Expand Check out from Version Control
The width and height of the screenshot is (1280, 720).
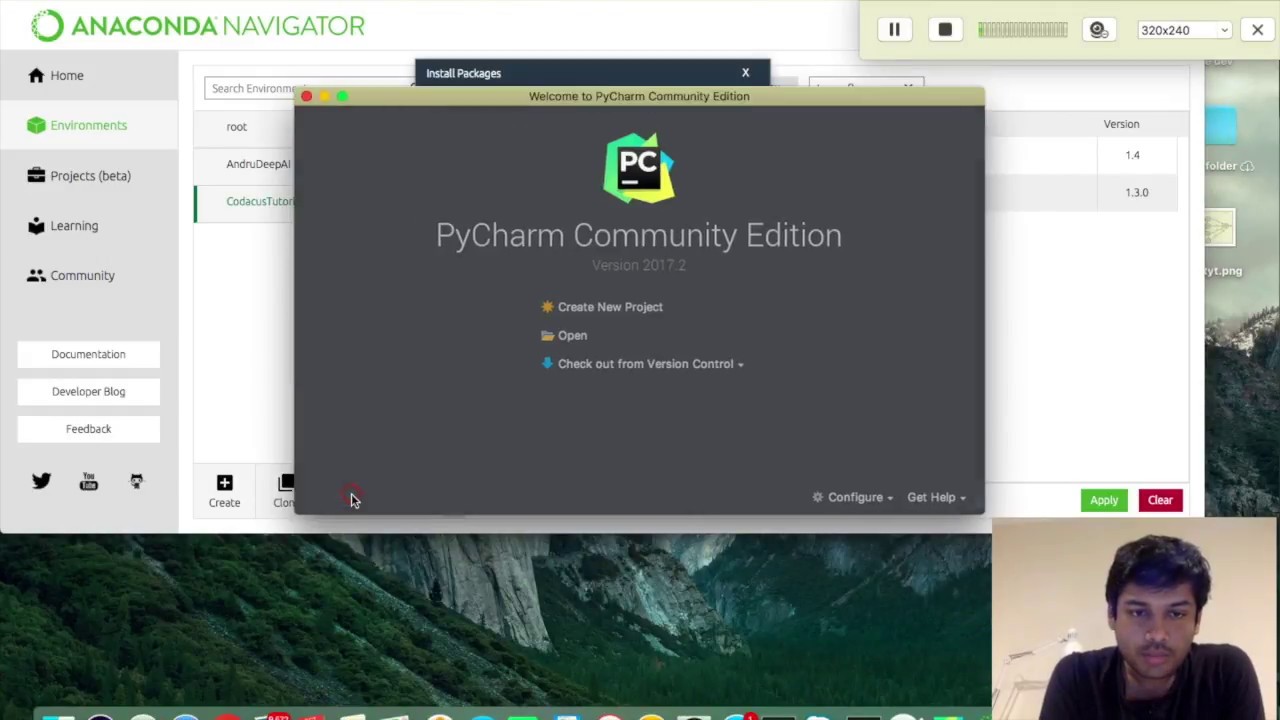click(x=642, y=364)
